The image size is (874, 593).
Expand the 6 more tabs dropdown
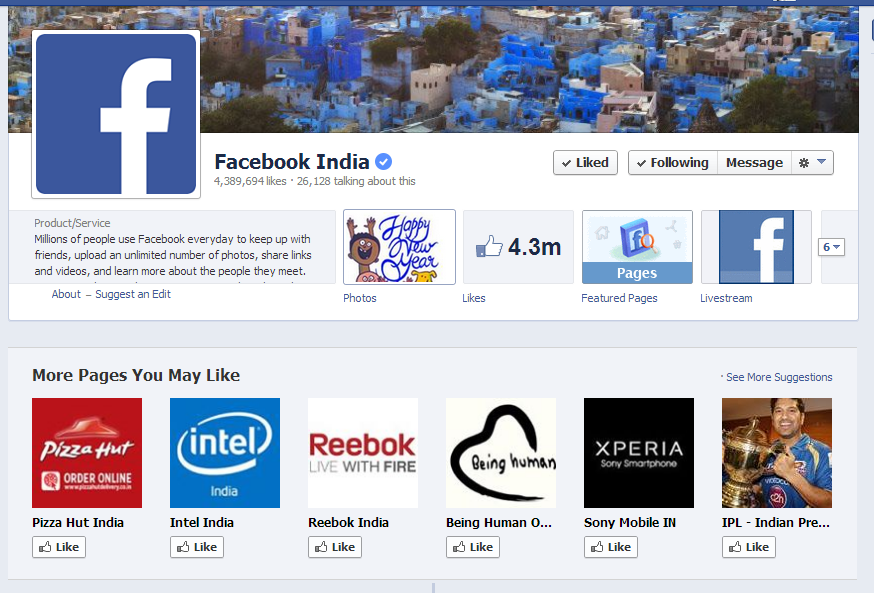pos(831,247)
